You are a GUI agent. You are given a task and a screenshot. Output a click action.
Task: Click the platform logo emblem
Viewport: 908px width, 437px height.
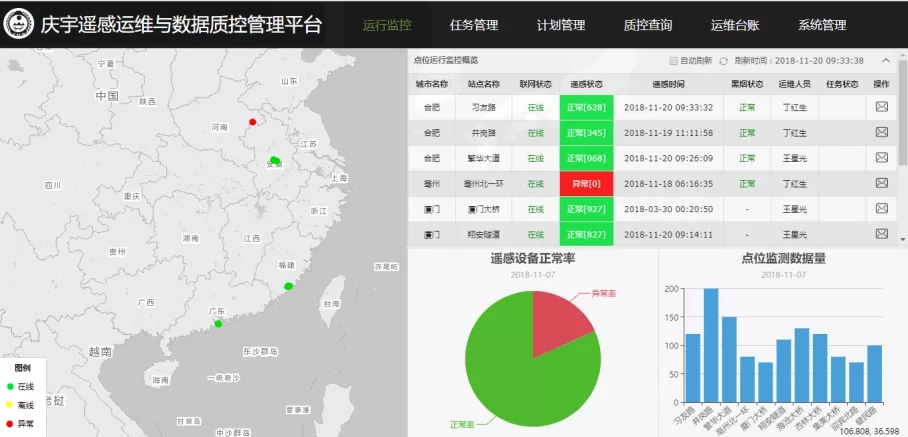pos(18,25)
